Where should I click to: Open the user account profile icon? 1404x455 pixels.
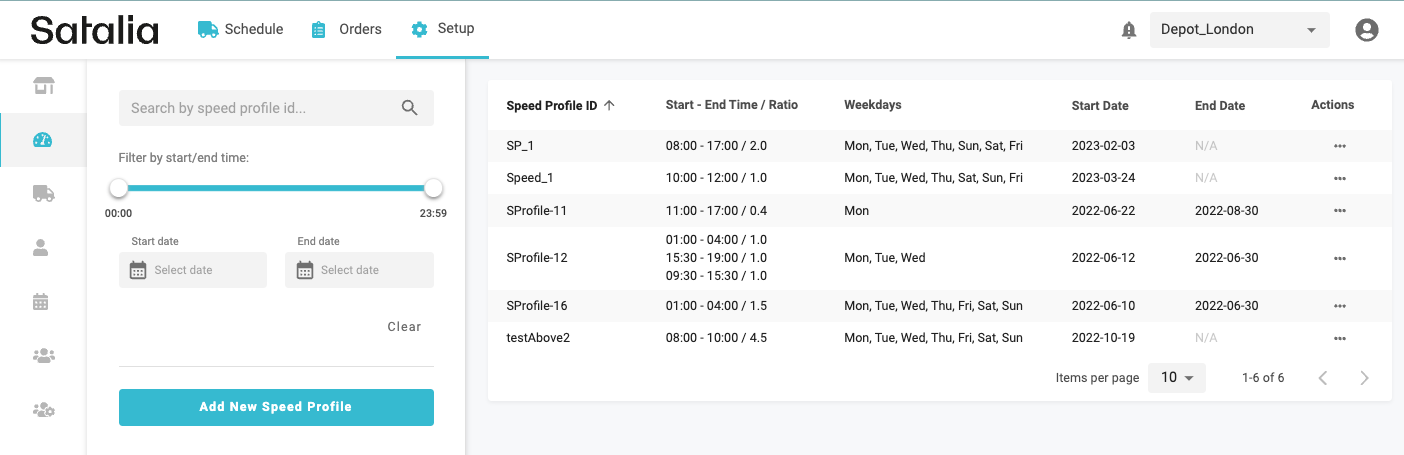tap(1366, 30)
